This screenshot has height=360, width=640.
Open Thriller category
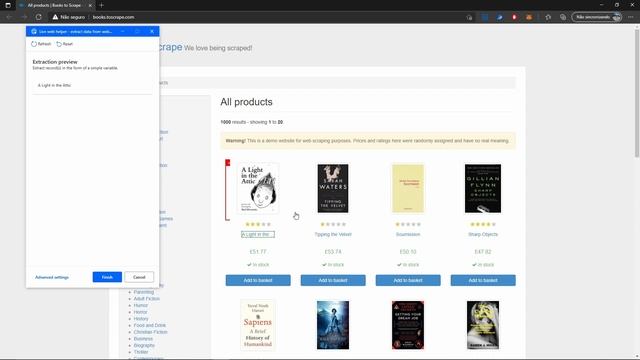141,352
